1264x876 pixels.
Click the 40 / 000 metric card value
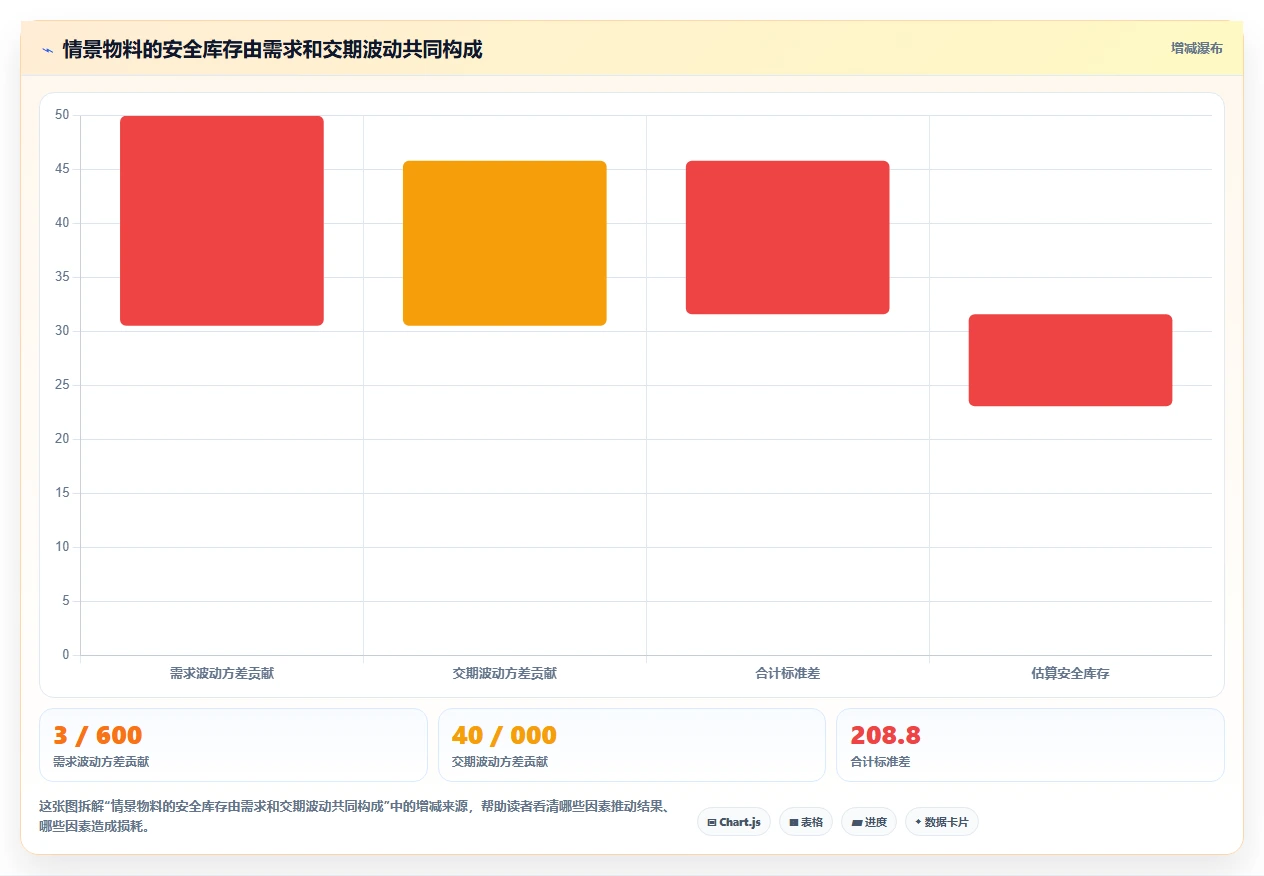(x=504, y=735)
